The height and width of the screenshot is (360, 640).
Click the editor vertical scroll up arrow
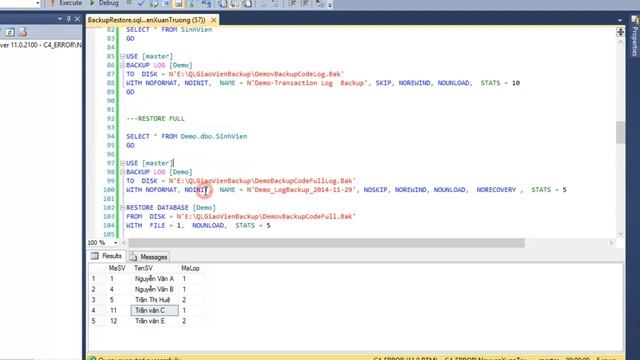(x=620, y=41)
